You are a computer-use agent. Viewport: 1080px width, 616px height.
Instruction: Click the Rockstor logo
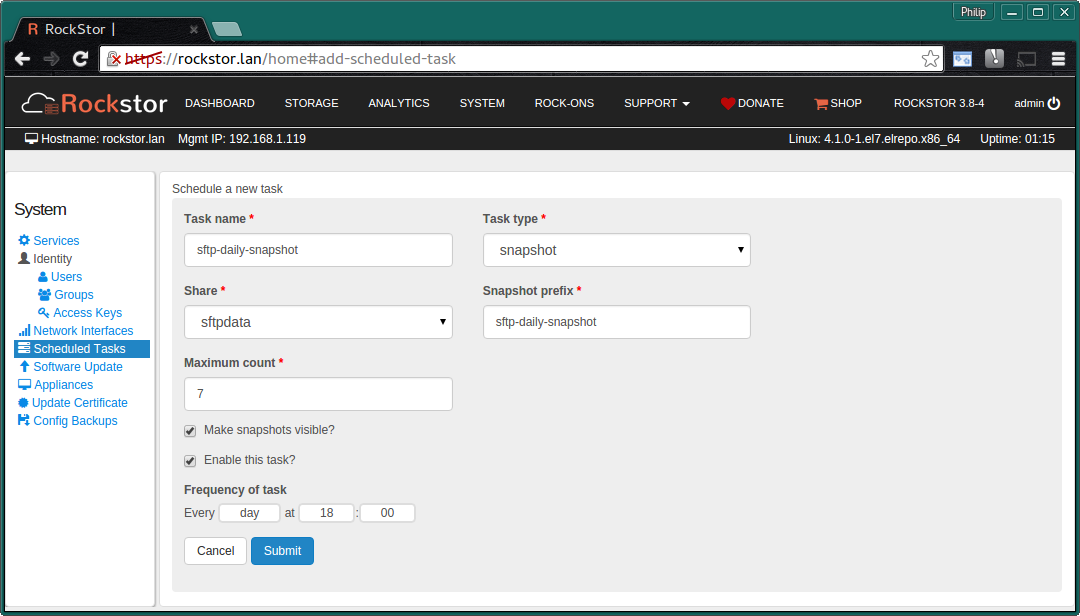tap(94, 103)
